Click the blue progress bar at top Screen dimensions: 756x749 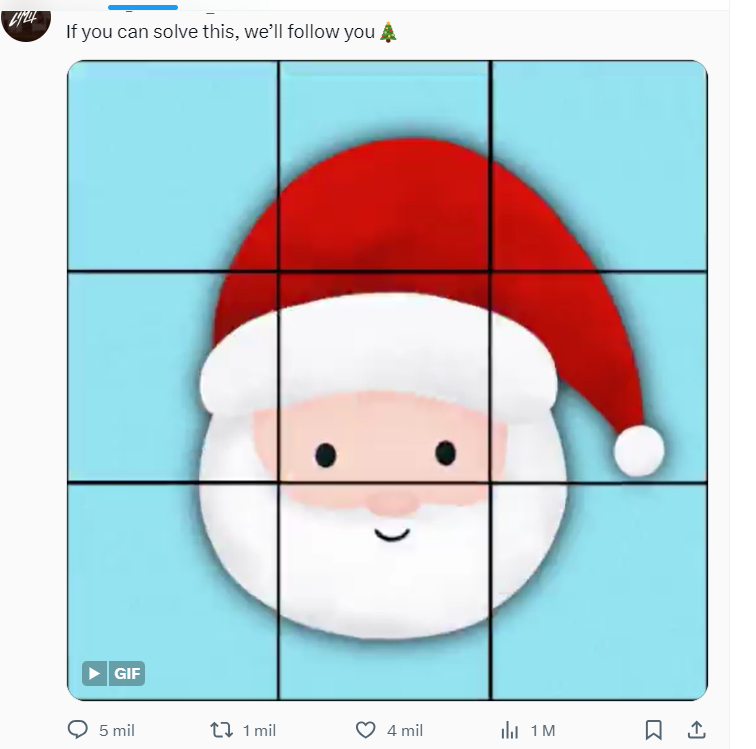(143, 7)
